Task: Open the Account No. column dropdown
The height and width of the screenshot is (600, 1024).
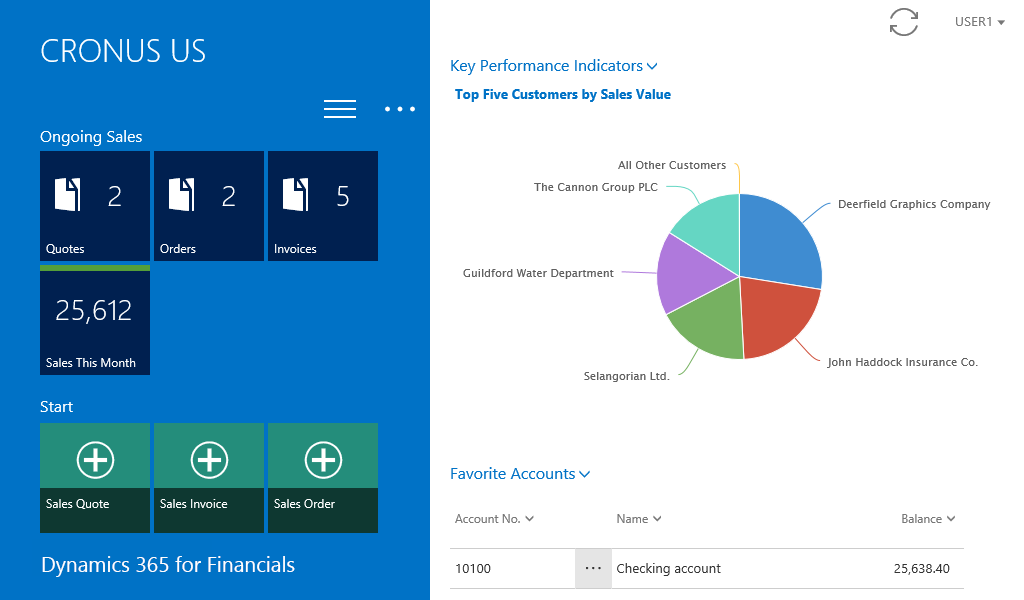Action: [x=494, y=519]
